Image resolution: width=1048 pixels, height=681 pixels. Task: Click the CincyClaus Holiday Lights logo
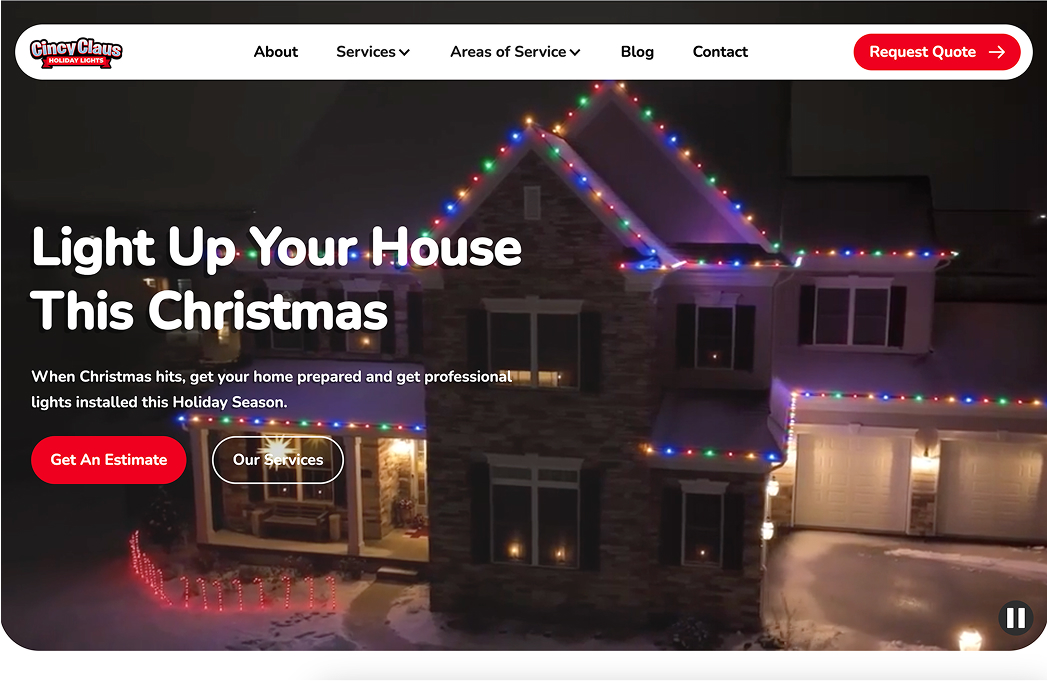pyautogui.click(x=76, y=52)
